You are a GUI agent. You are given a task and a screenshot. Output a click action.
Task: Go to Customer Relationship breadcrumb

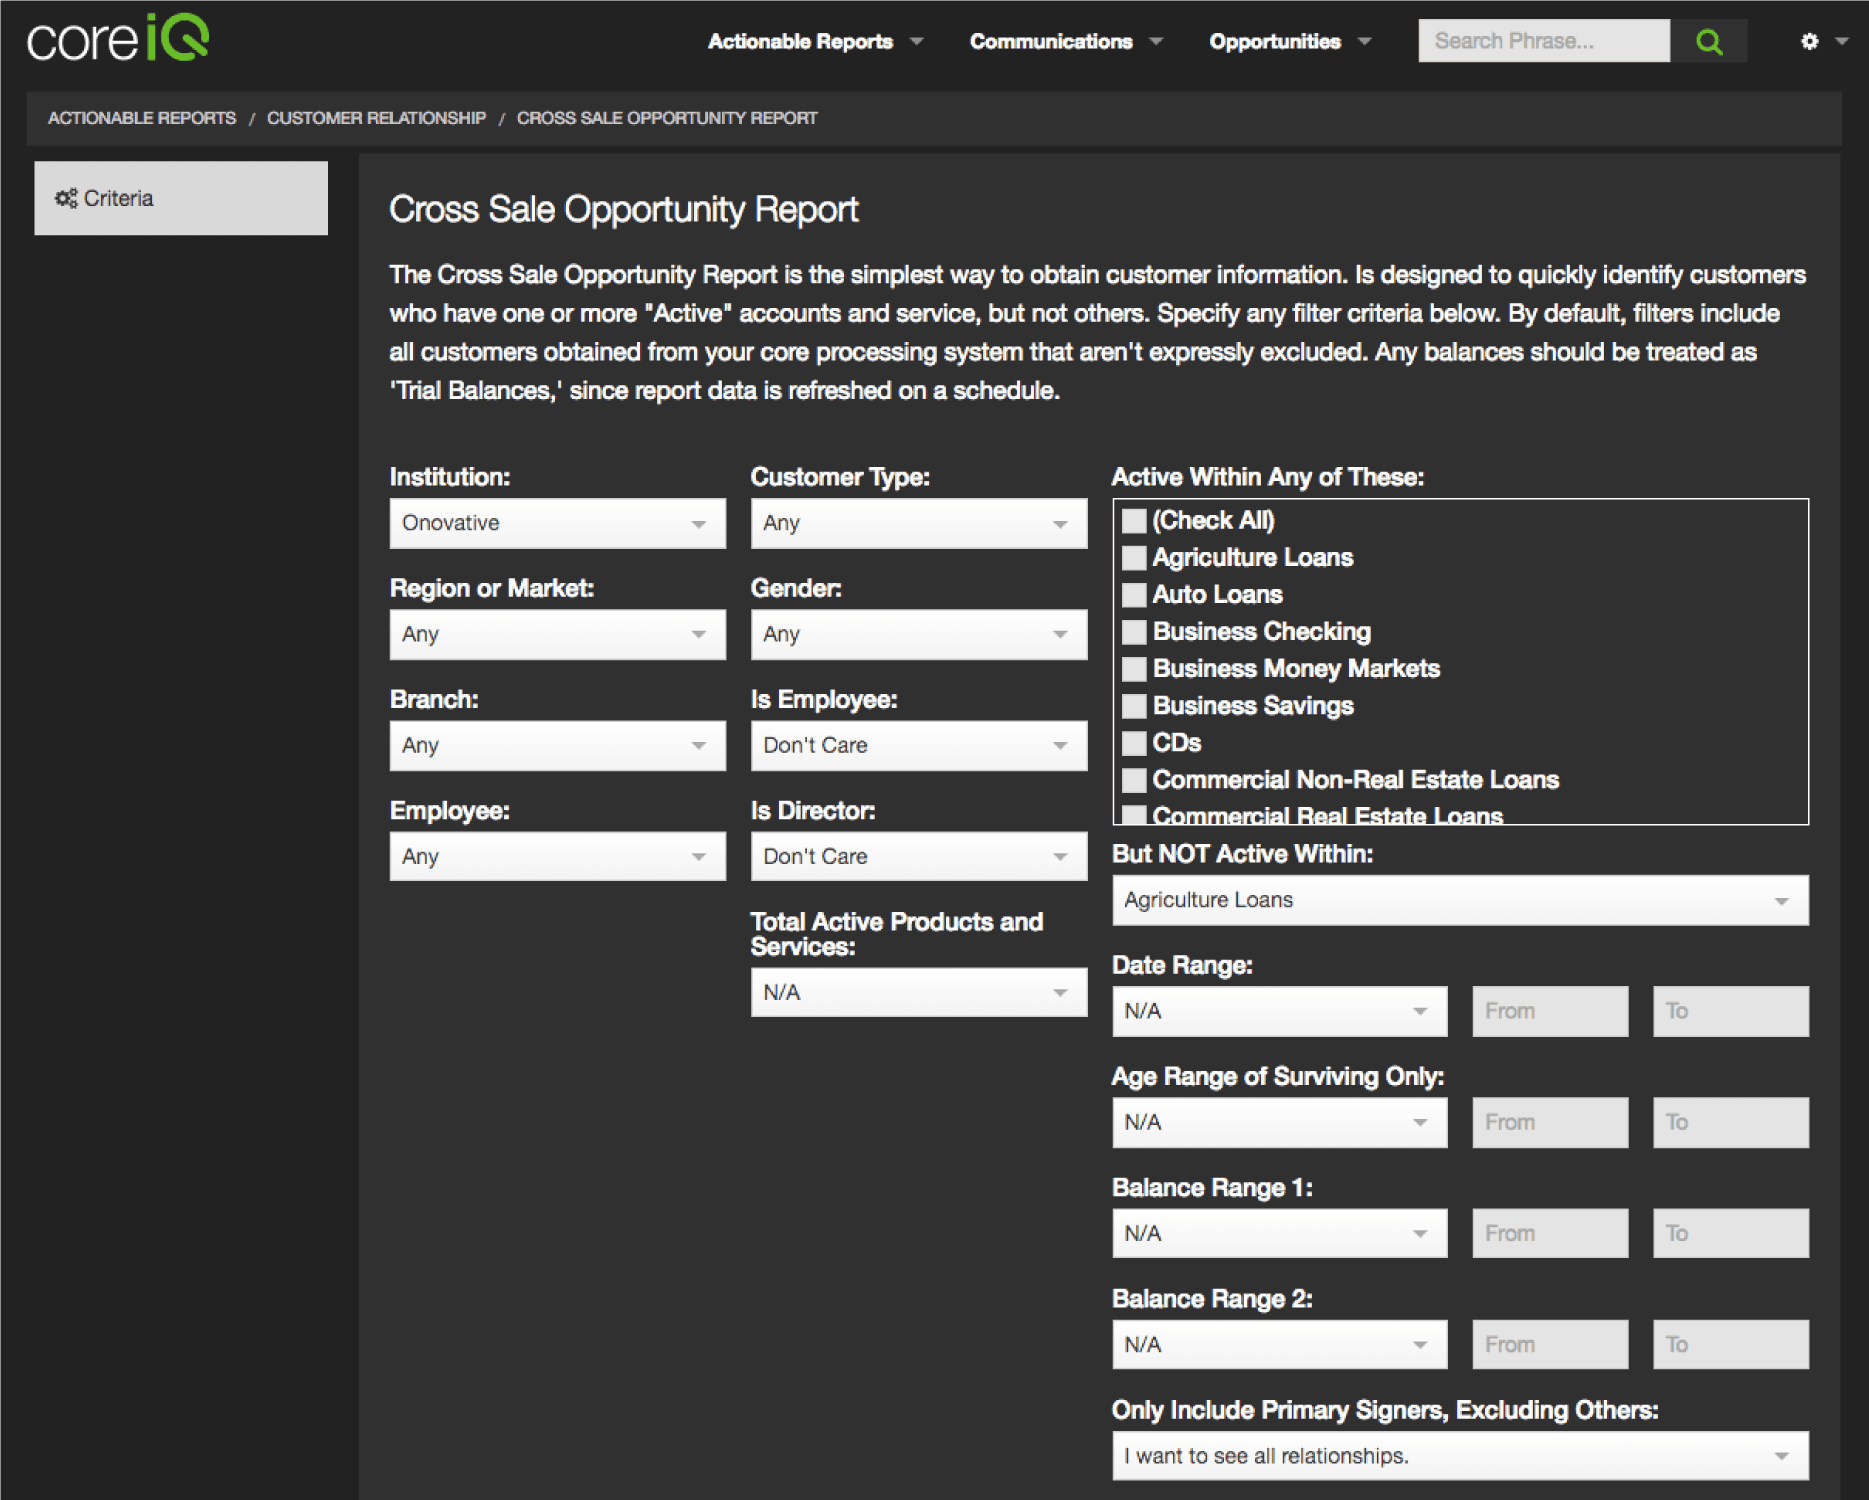[x=376, y=118]
